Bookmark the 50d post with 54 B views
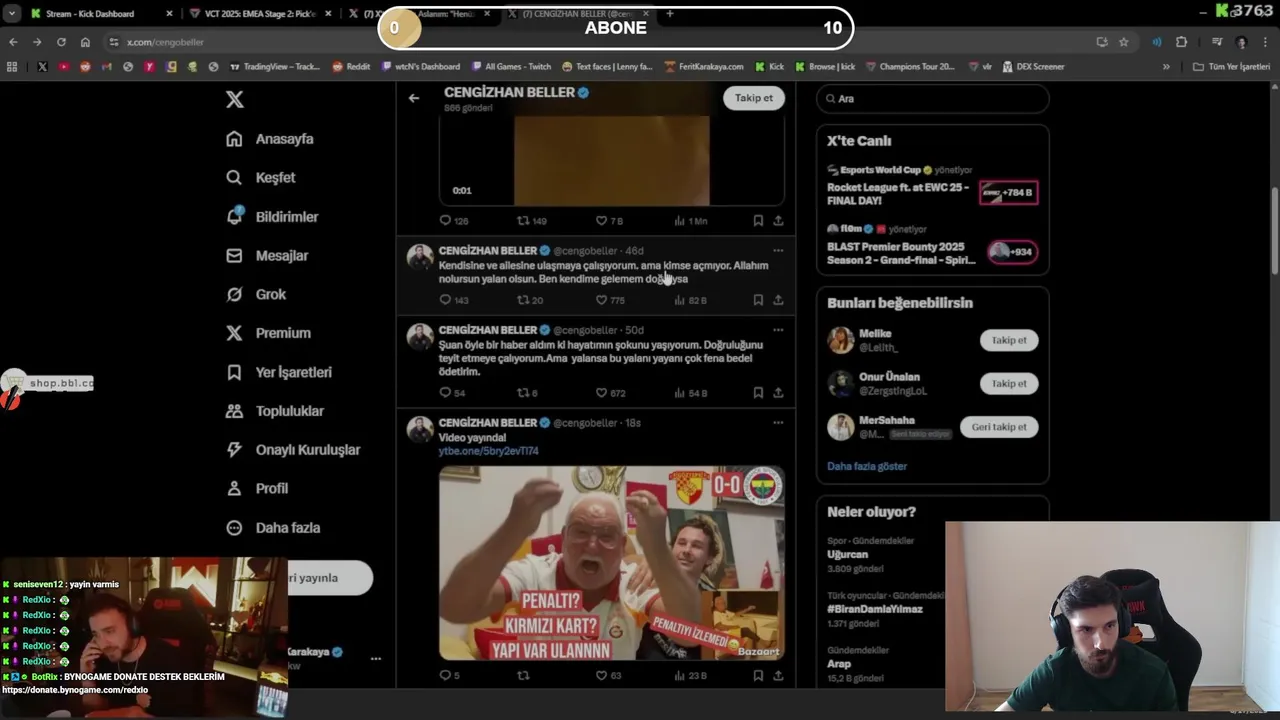This screenshot has width=1280, height=720. [x=758, y=393]
